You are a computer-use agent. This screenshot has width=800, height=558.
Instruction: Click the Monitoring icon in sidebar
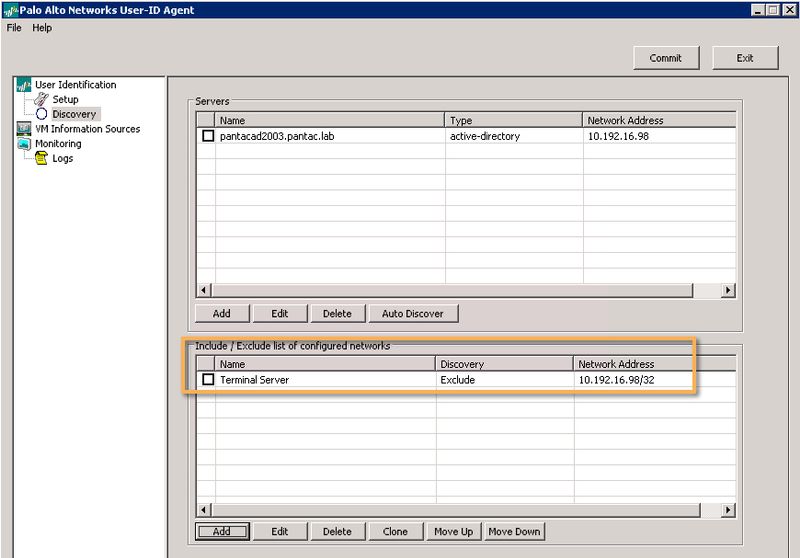[24, 144]
